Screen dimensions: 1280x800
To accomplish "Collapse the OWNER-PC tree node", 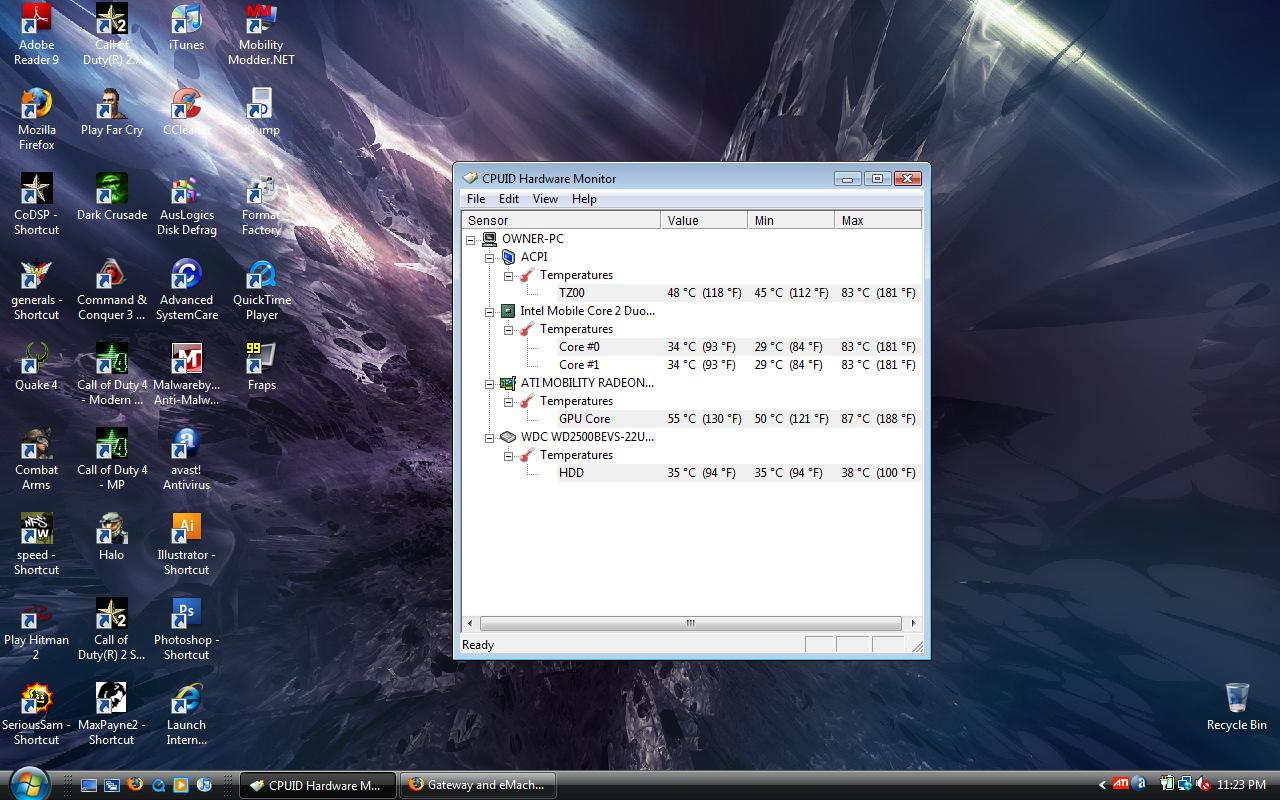I will [x=471, y=239].
